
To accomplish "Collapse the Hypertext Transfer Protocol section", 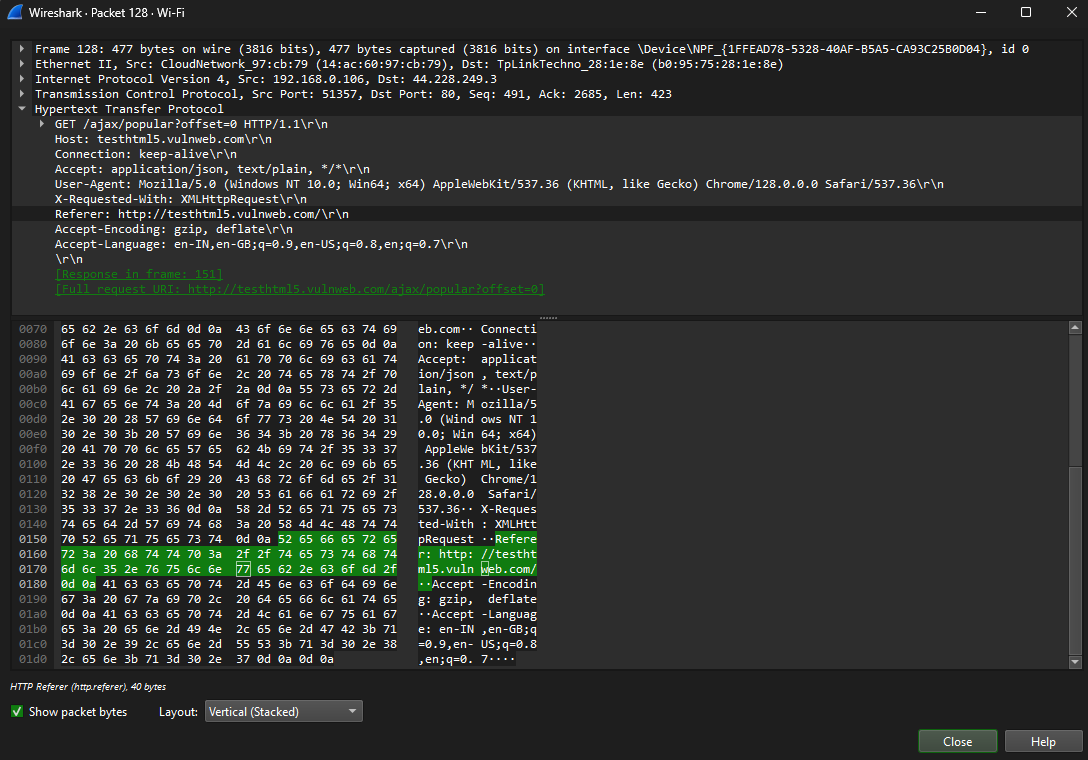I will point(22,109).
